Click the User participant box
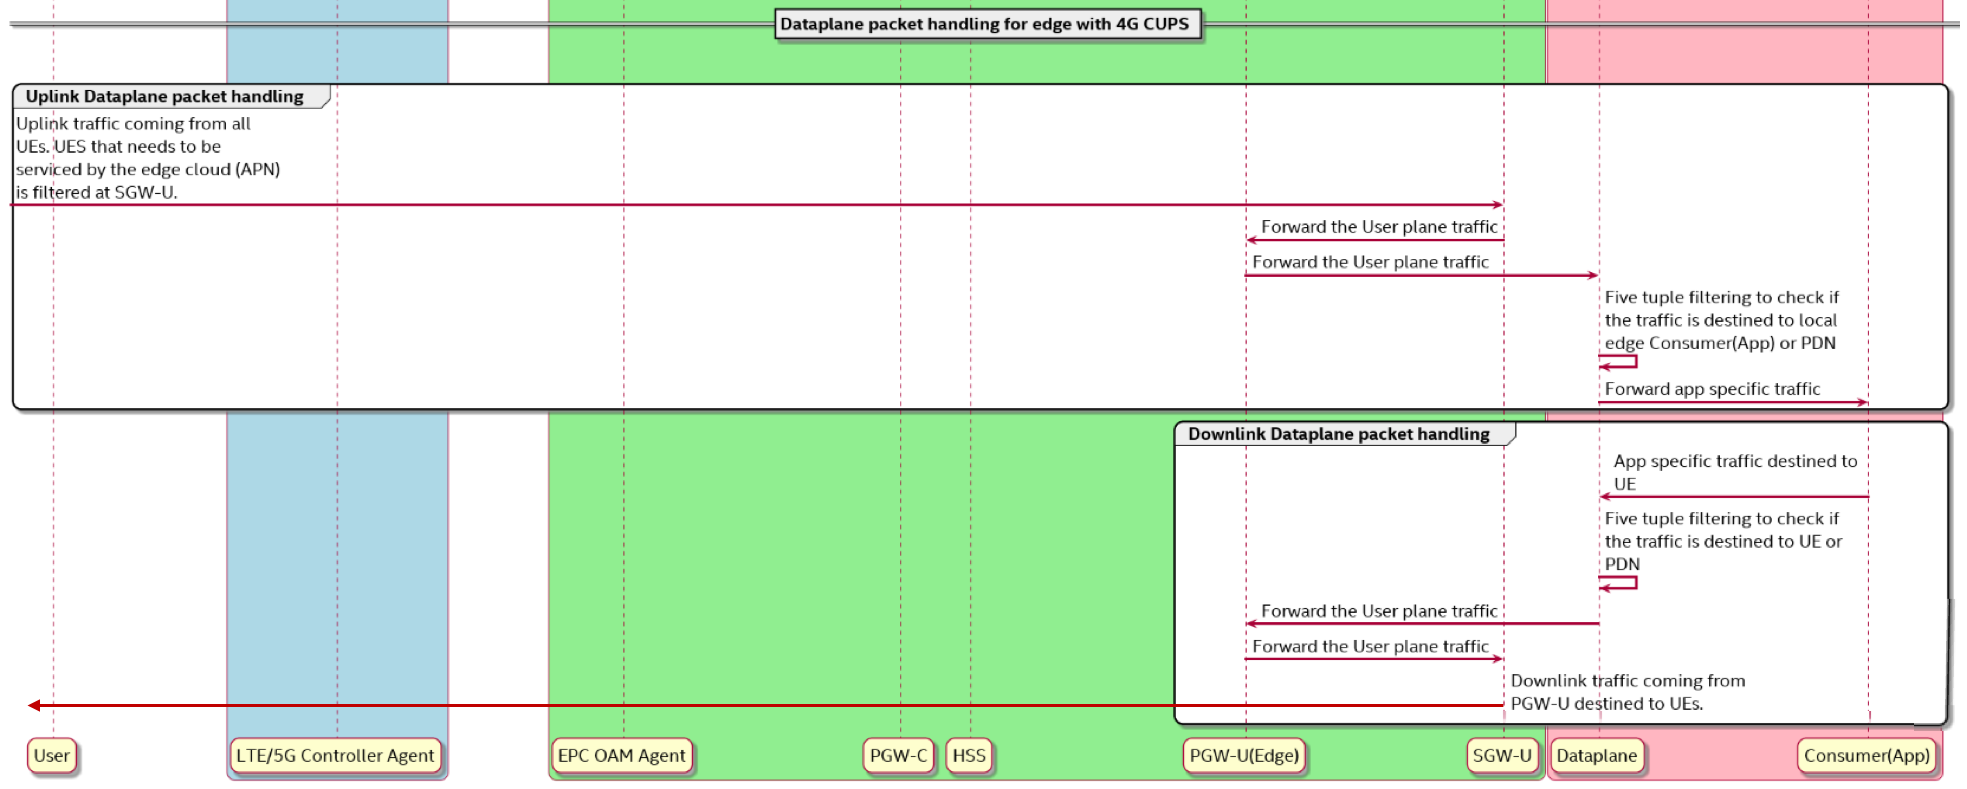The height and width of the screenshot is (789, 1967). [52, 756]
